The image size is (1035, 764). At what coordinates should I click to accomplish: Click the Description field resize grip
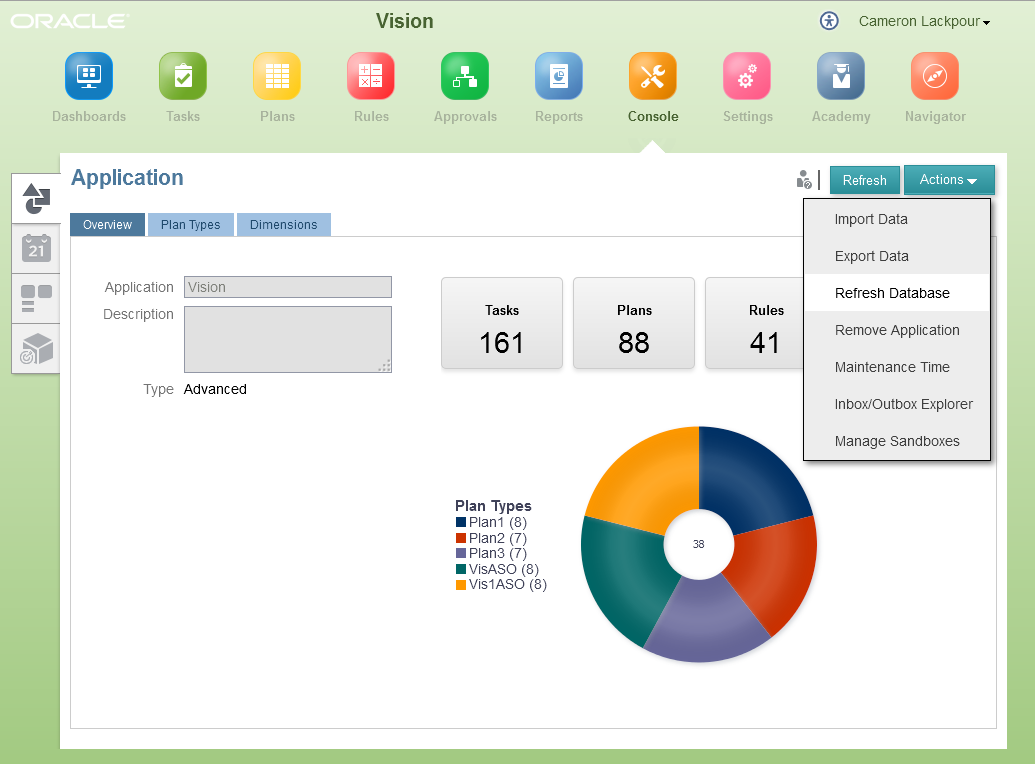tap(384, 366)
